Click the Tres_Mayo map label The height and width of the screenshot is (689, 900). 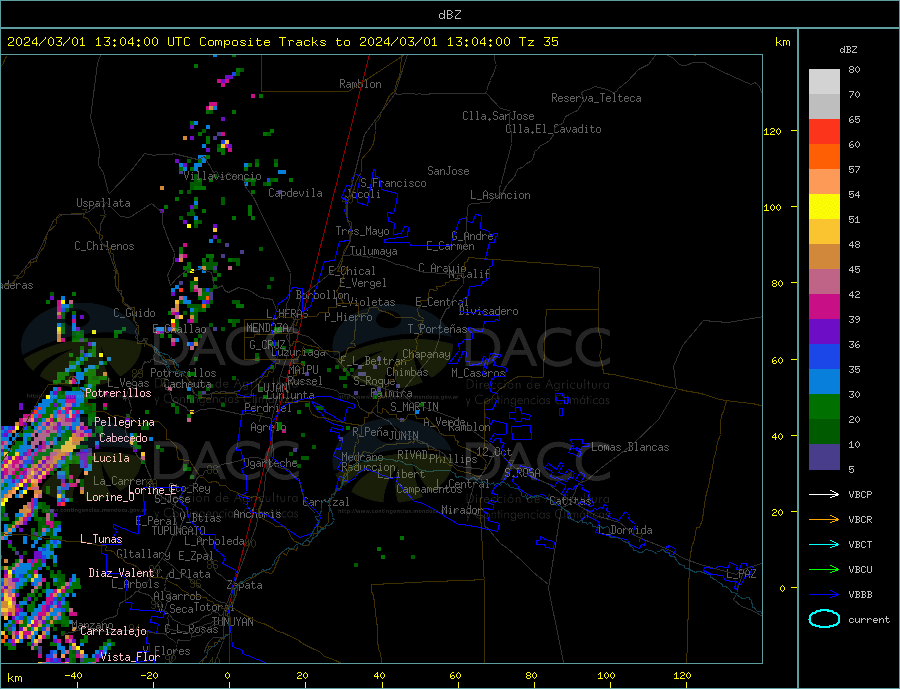[362, 231]
